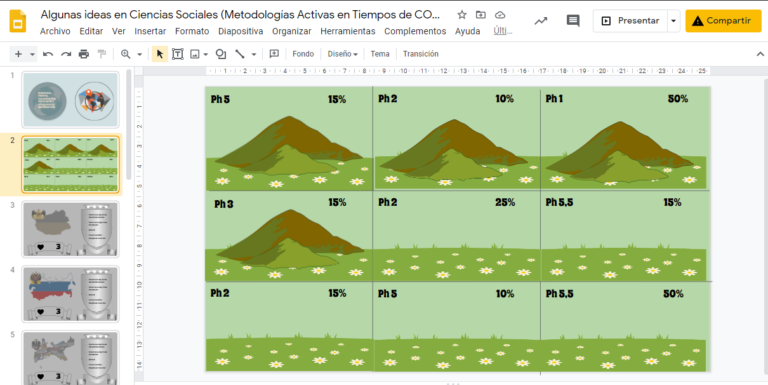
Task: Open the zoom dropdown arrow
Action: (x=140, y=54)
